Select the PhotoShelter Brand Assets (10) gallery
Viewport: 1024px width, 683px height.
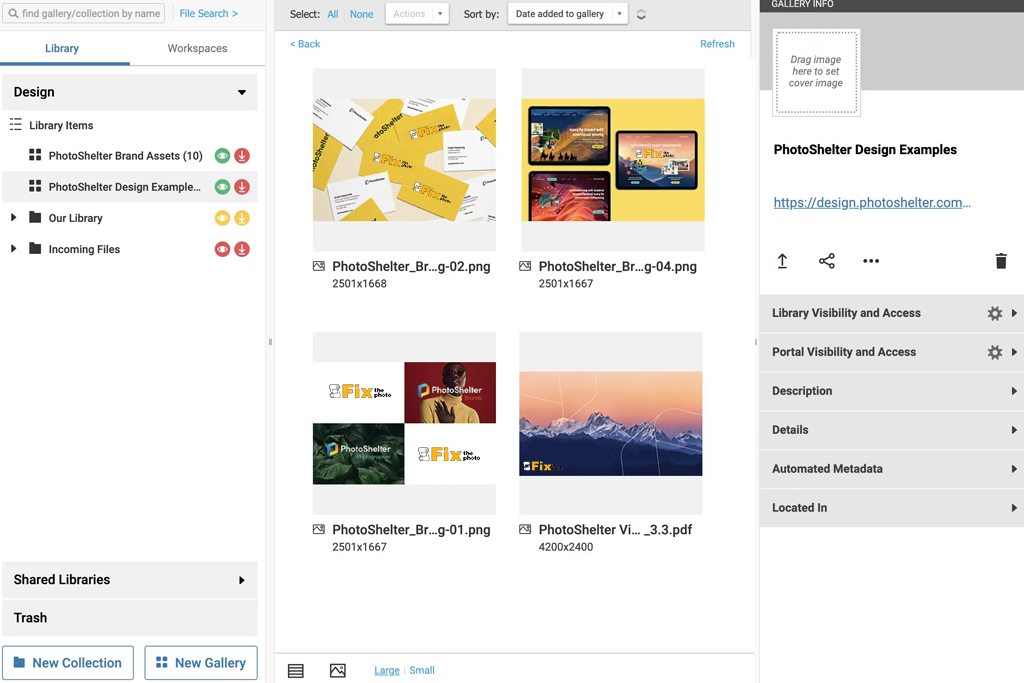tap(125, 156)
